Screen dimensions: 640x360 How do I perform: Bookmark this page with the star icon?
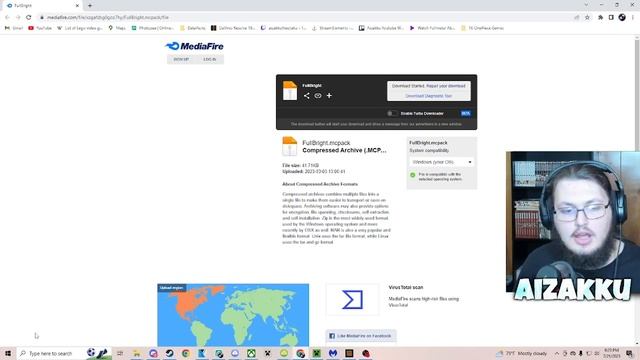pos(587,17)
